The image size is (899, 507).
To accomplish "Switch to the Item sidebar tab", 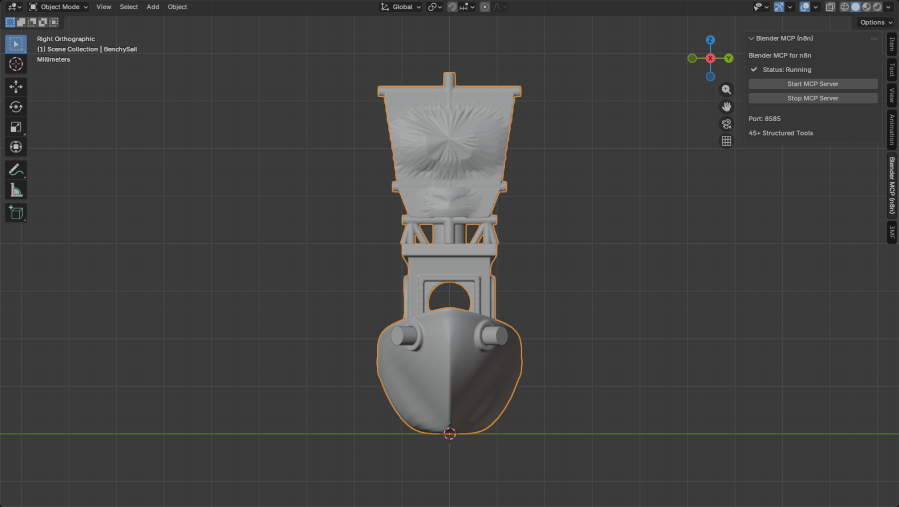I will click(x=892, y=44).
